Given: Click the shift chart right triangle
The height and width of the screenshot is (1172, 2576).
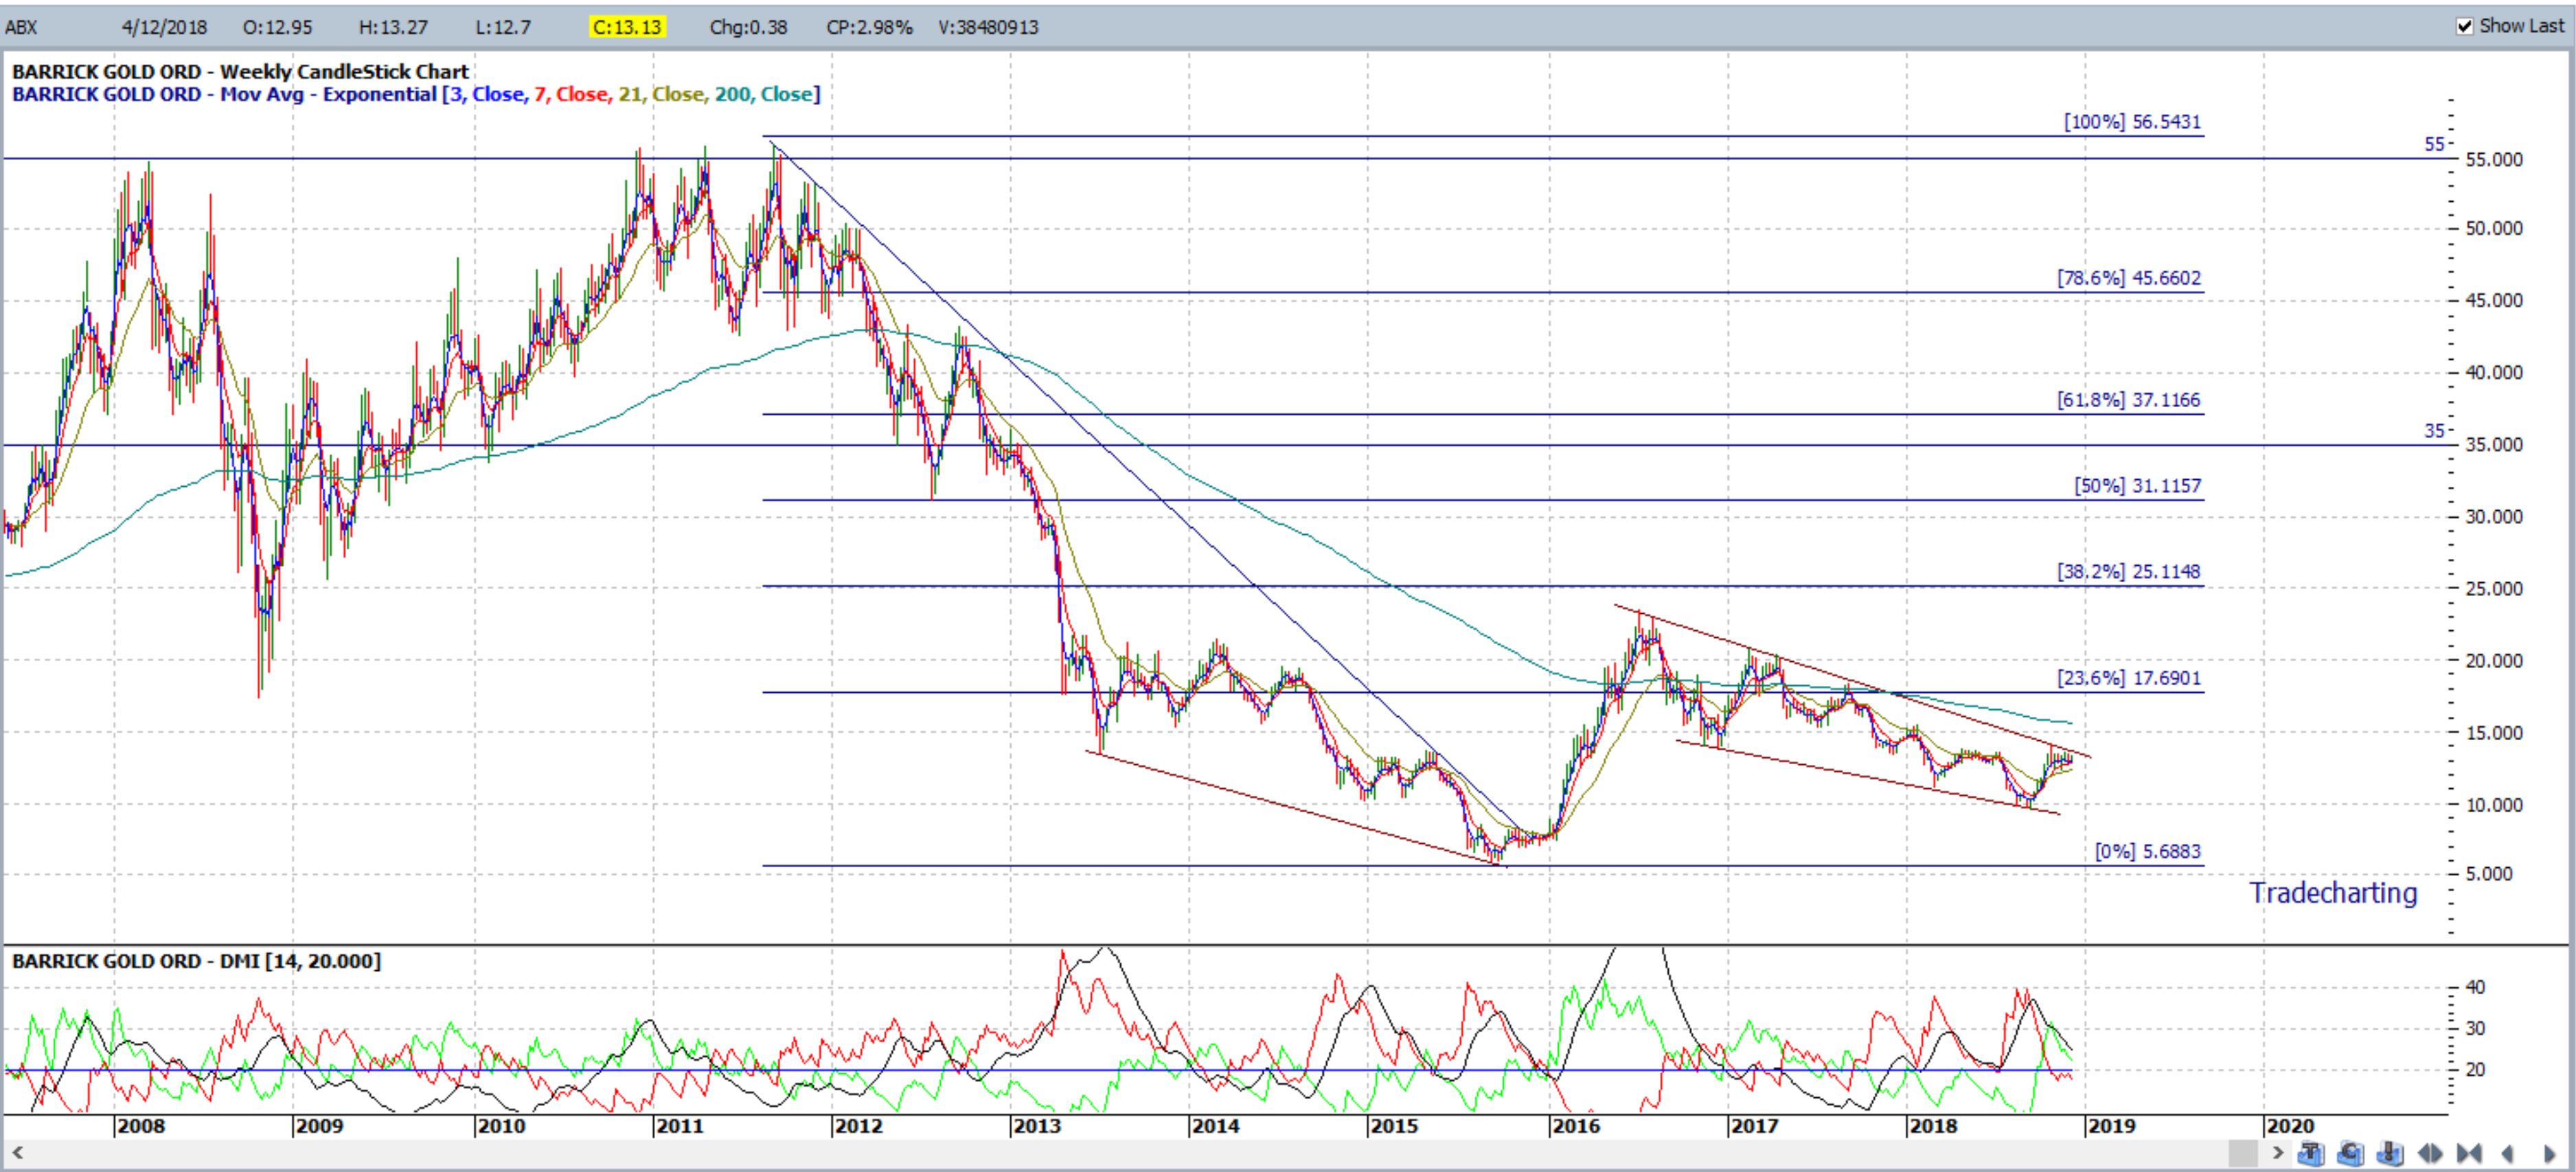Looking at the screenshot, I should [x=2549, y=1154].
